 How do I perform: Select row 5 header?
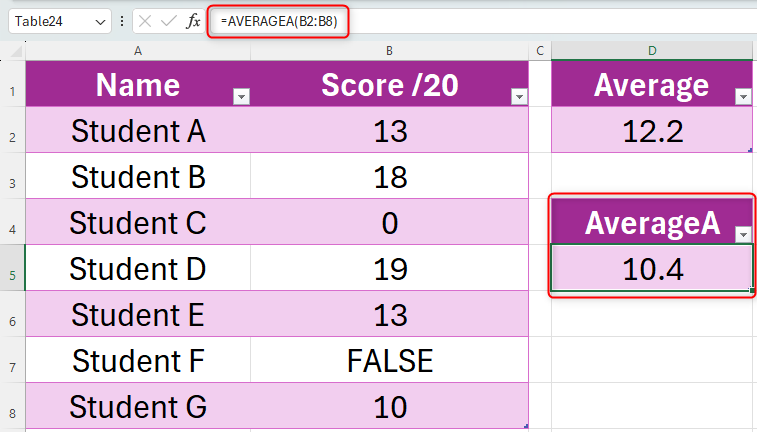pos(13,267)
